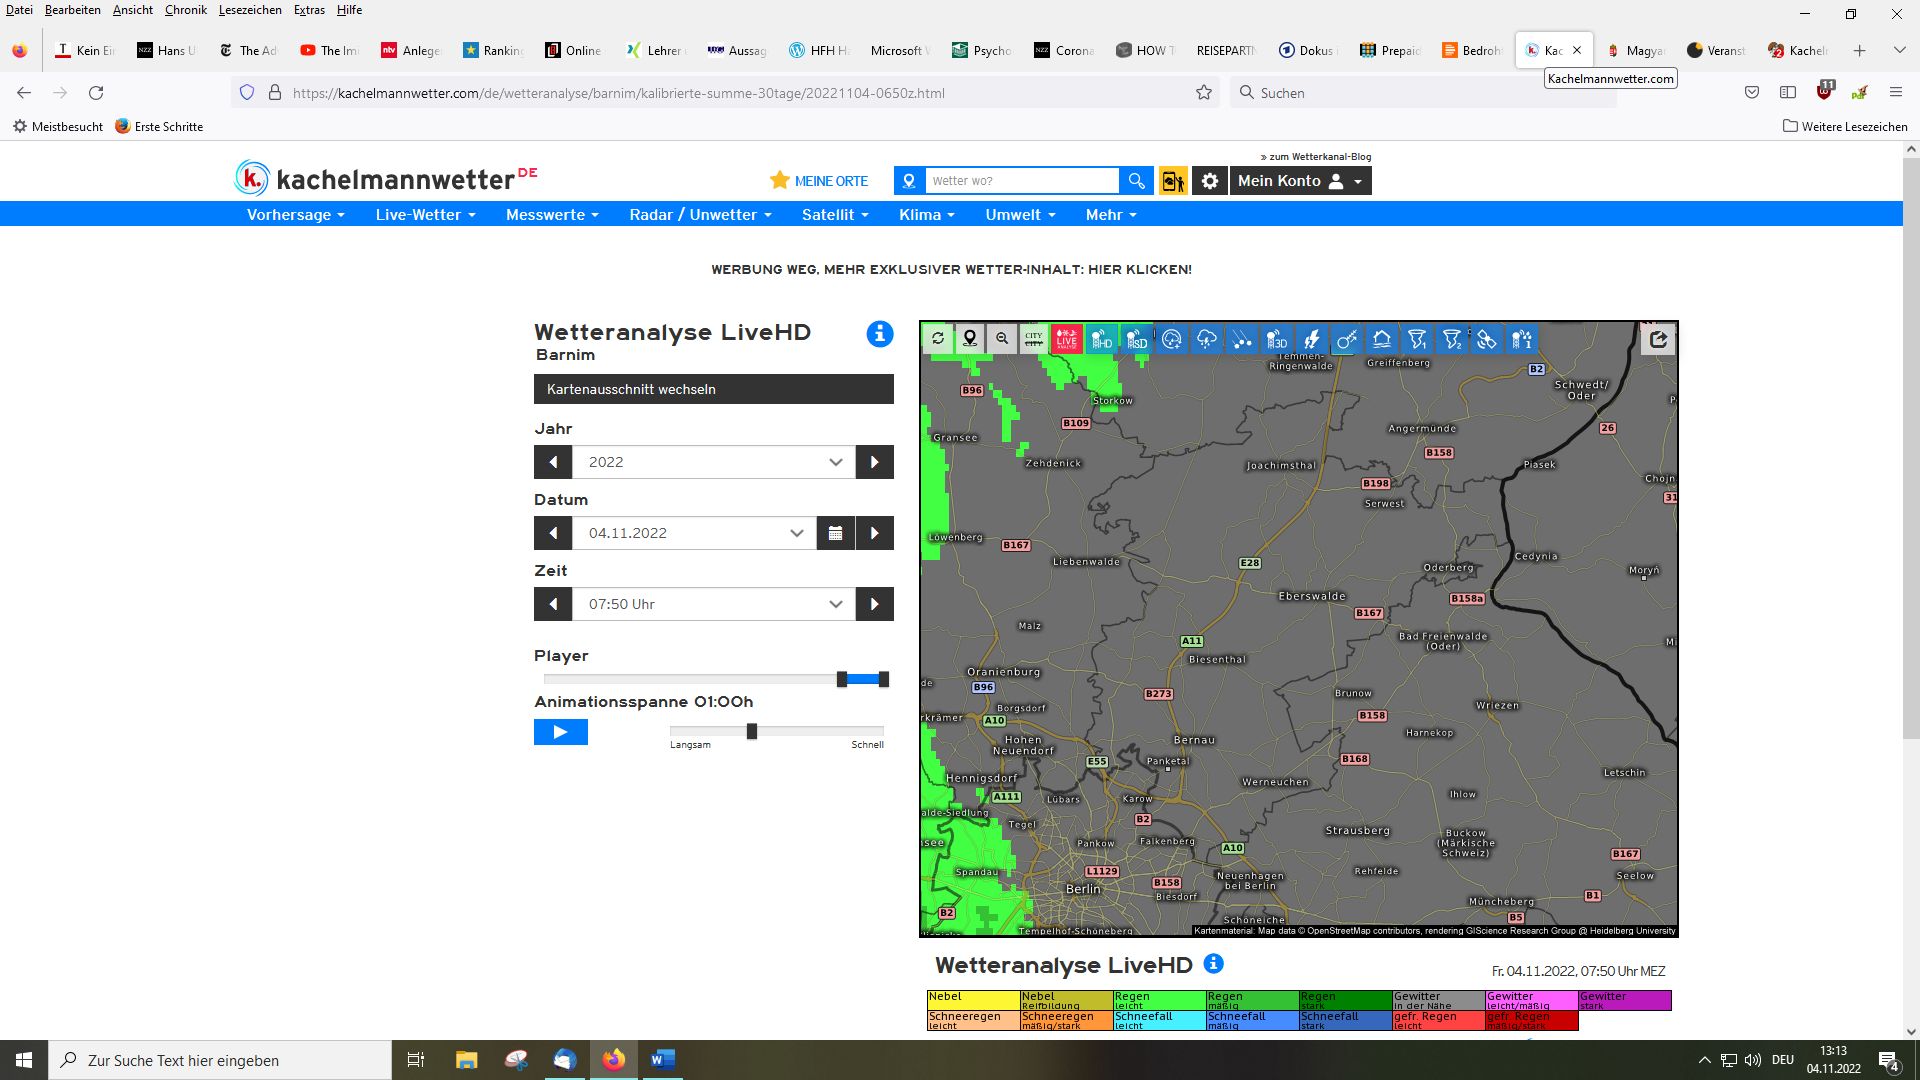
Task: Open the calendar date picker icon
Action: [835, 533]
